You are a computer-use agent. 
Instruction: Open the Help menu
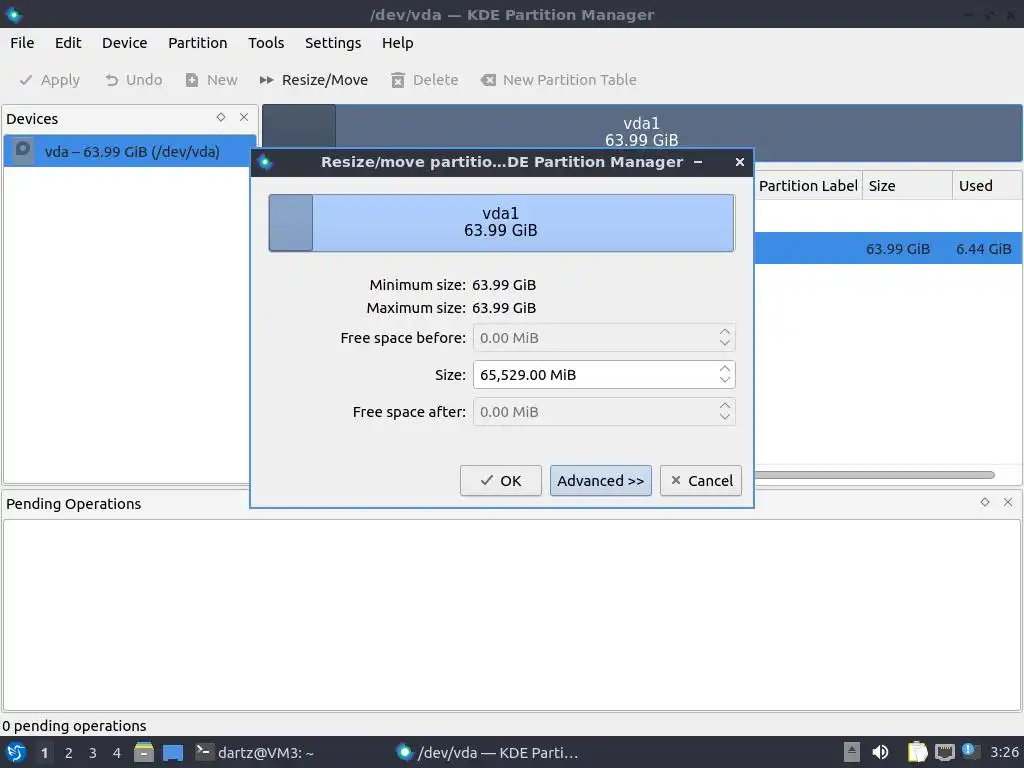click(397, 43)
